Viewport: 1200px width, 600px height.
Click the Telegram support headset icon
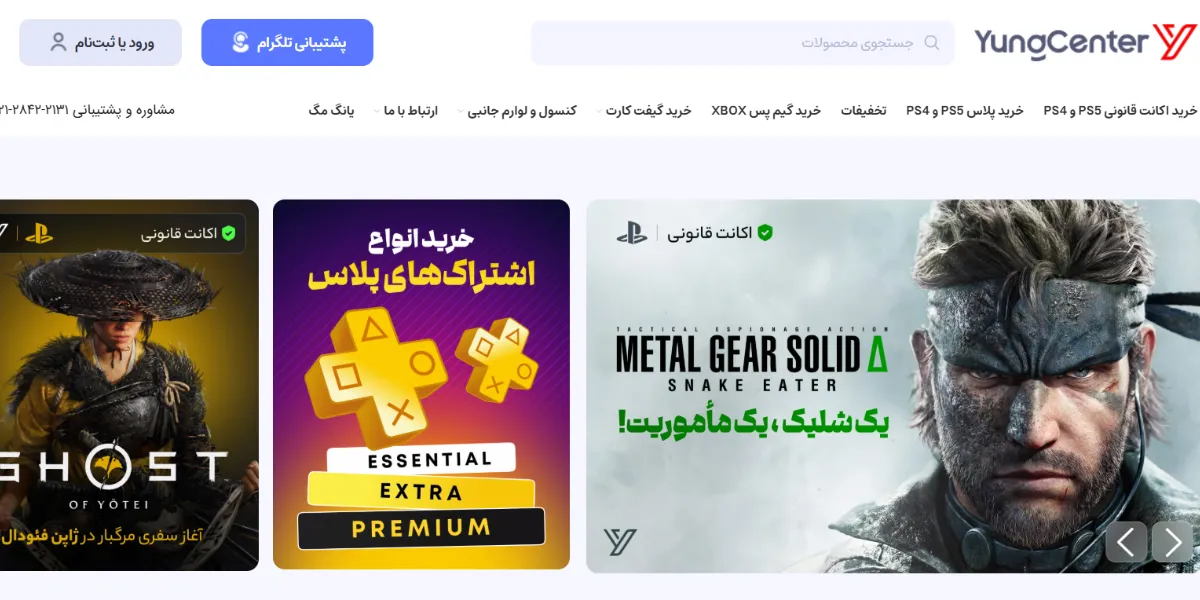coord(240,43)
